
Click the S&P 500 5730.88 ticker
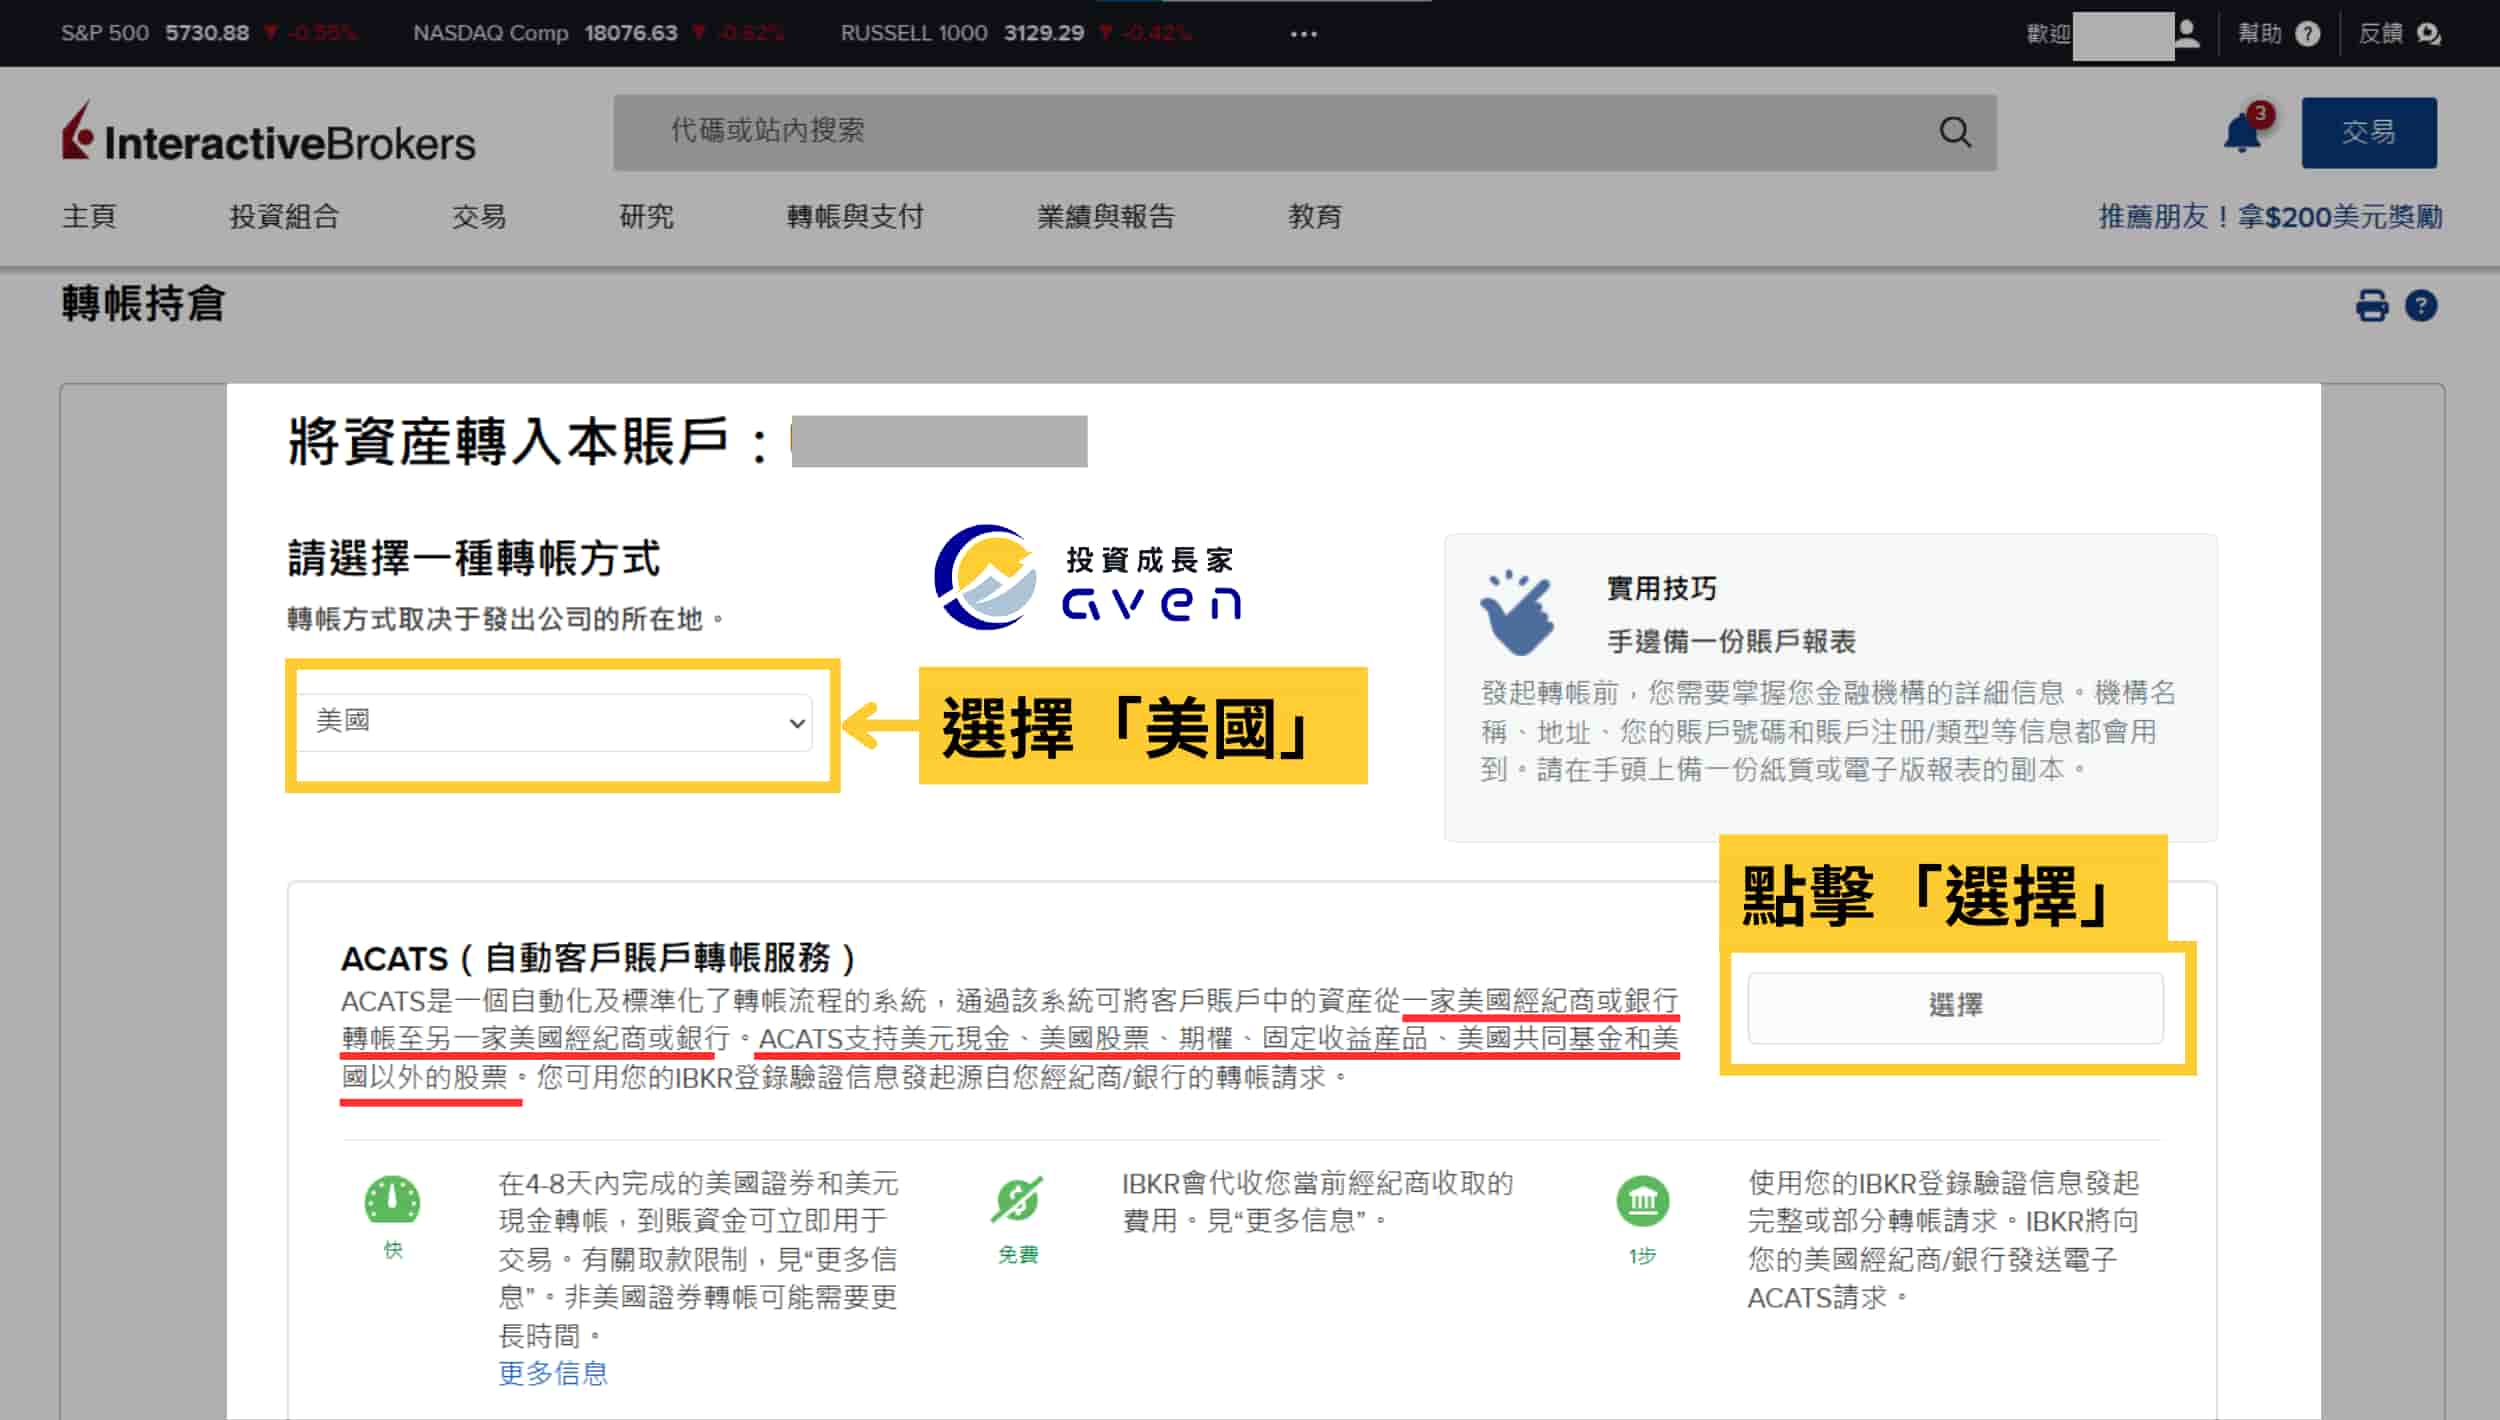point(208,33)
